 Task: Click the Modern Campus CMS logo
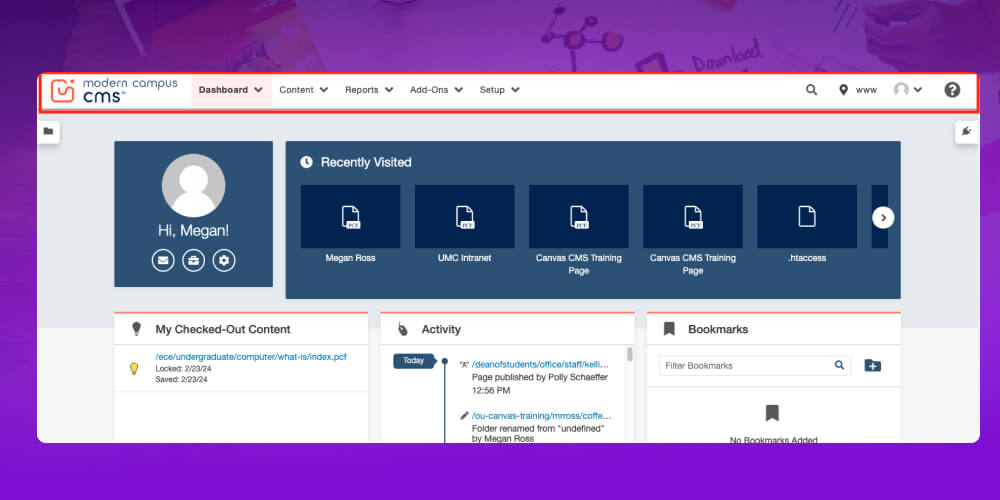(x=114, y=90)
